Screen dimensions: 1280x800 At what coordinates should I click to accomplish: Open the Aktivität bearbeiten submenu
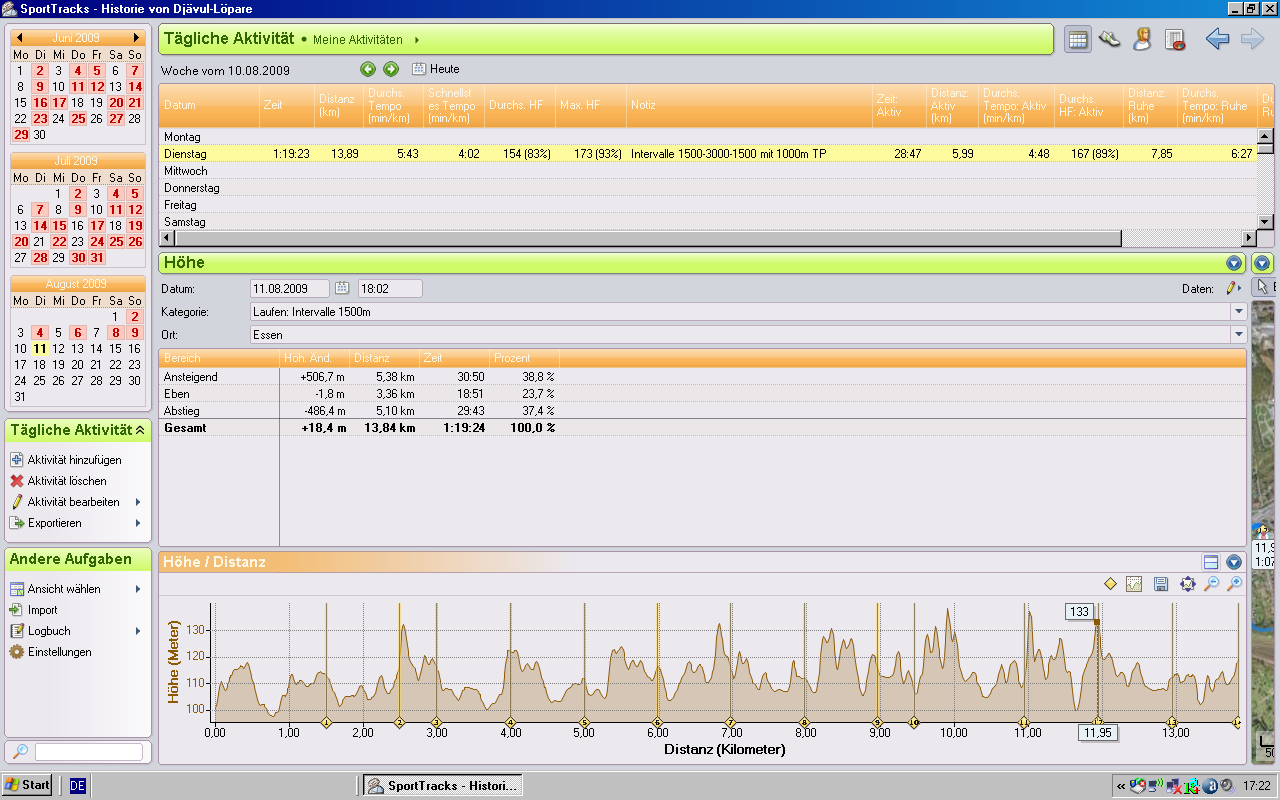point(75,502)
